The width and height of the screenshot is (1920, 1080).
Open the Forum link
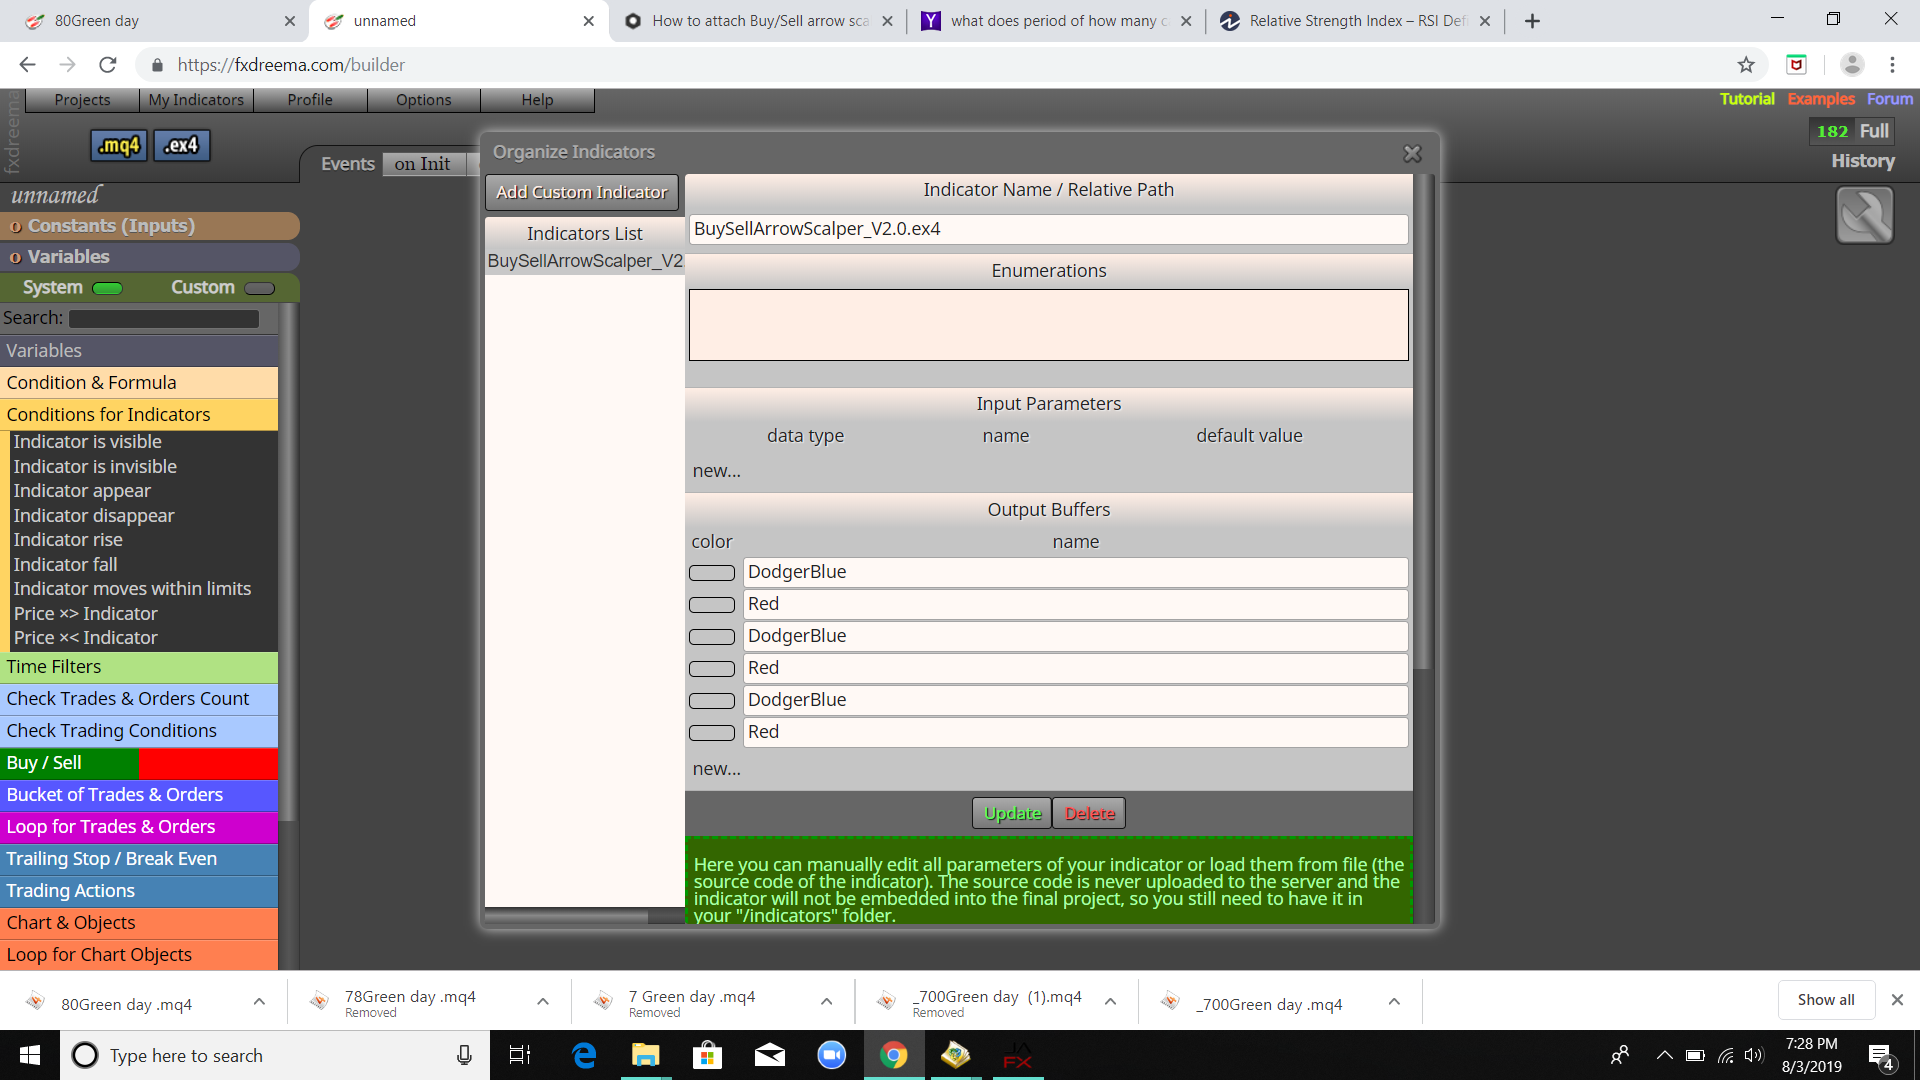click(x=1889, y=99)
